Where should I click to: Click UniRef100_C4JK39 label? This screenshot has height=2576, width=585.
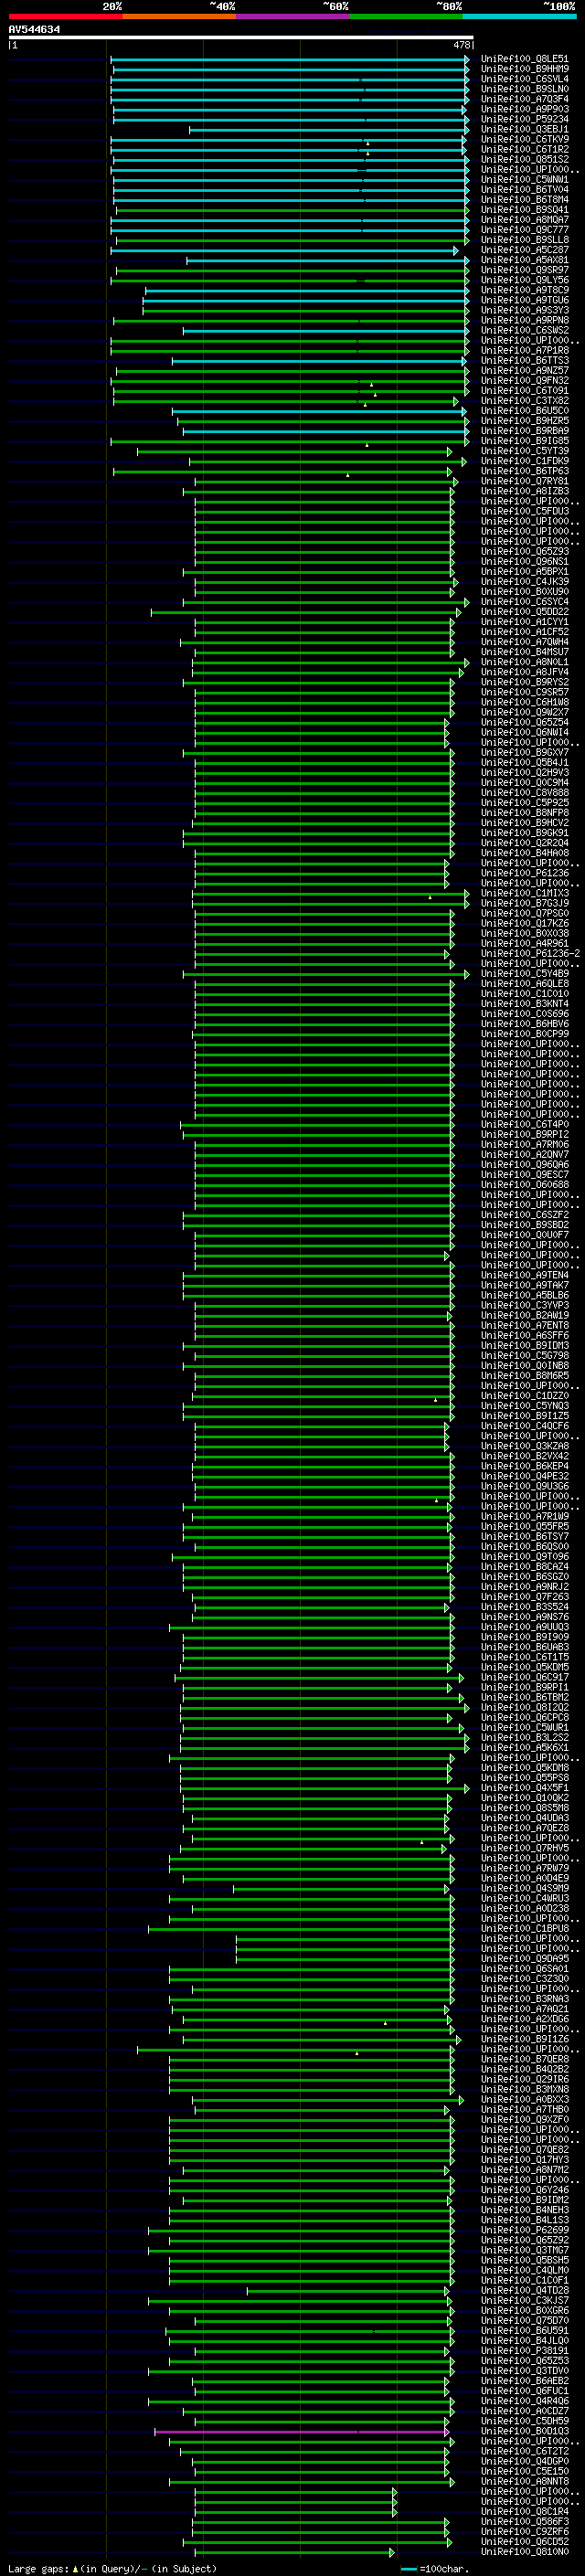pyautogui.click(x=524, y=582)
